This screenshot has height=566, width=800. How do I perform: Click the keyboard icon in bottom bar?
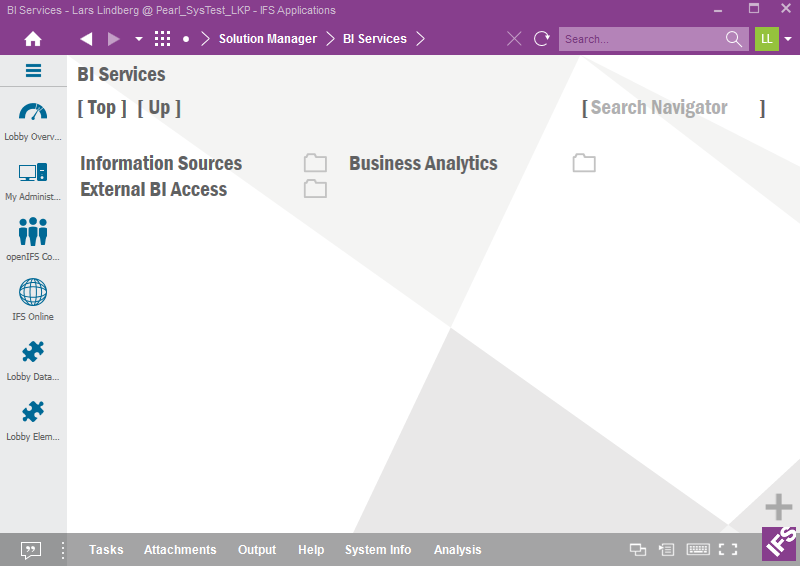pos(698,549)
